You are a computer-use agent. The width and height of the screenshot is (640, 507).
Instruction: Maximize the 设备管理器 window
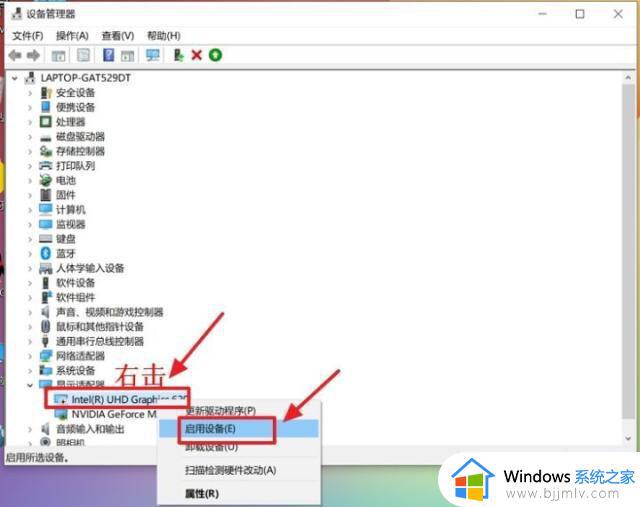(x=580, y=14)
